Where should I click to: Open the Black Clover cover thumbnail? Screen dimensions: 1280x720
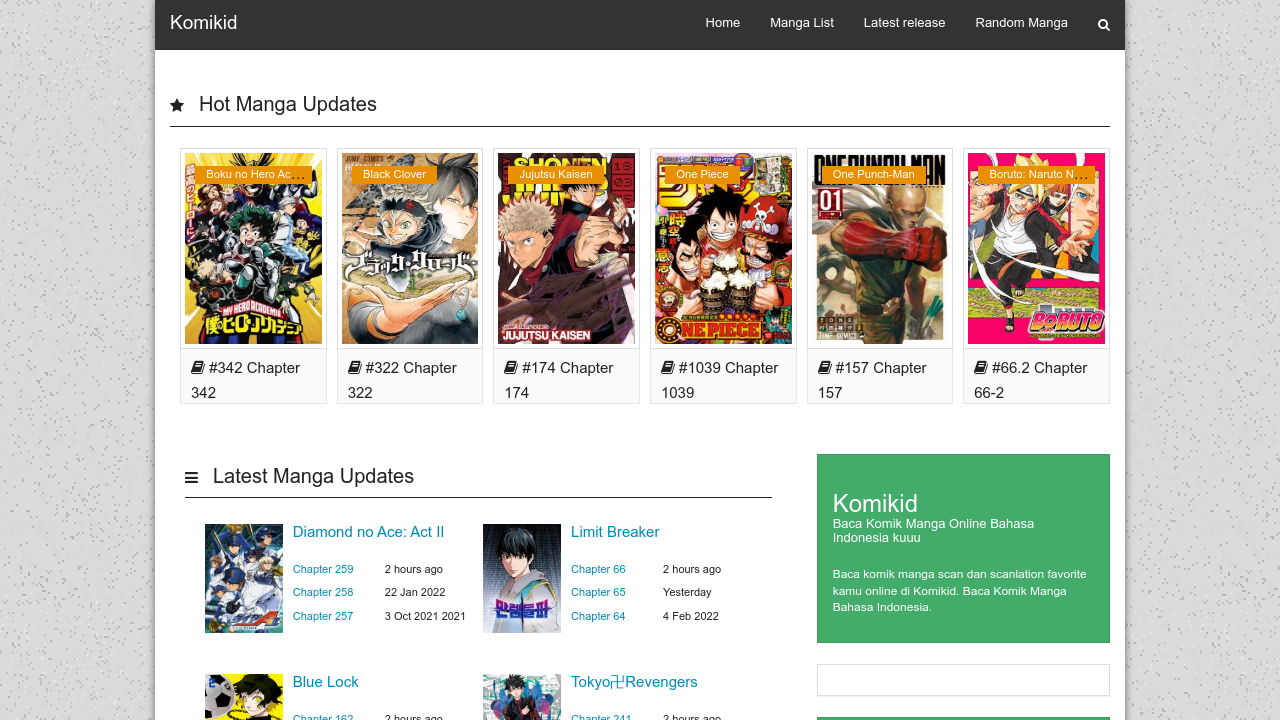(x=410, y=249)
